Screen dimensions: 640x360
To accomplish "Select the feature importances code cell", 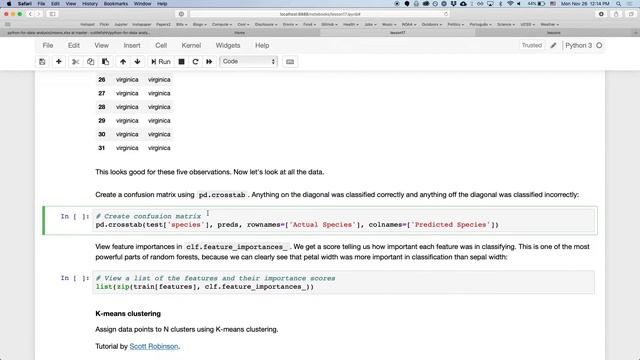I will [344, 282].
